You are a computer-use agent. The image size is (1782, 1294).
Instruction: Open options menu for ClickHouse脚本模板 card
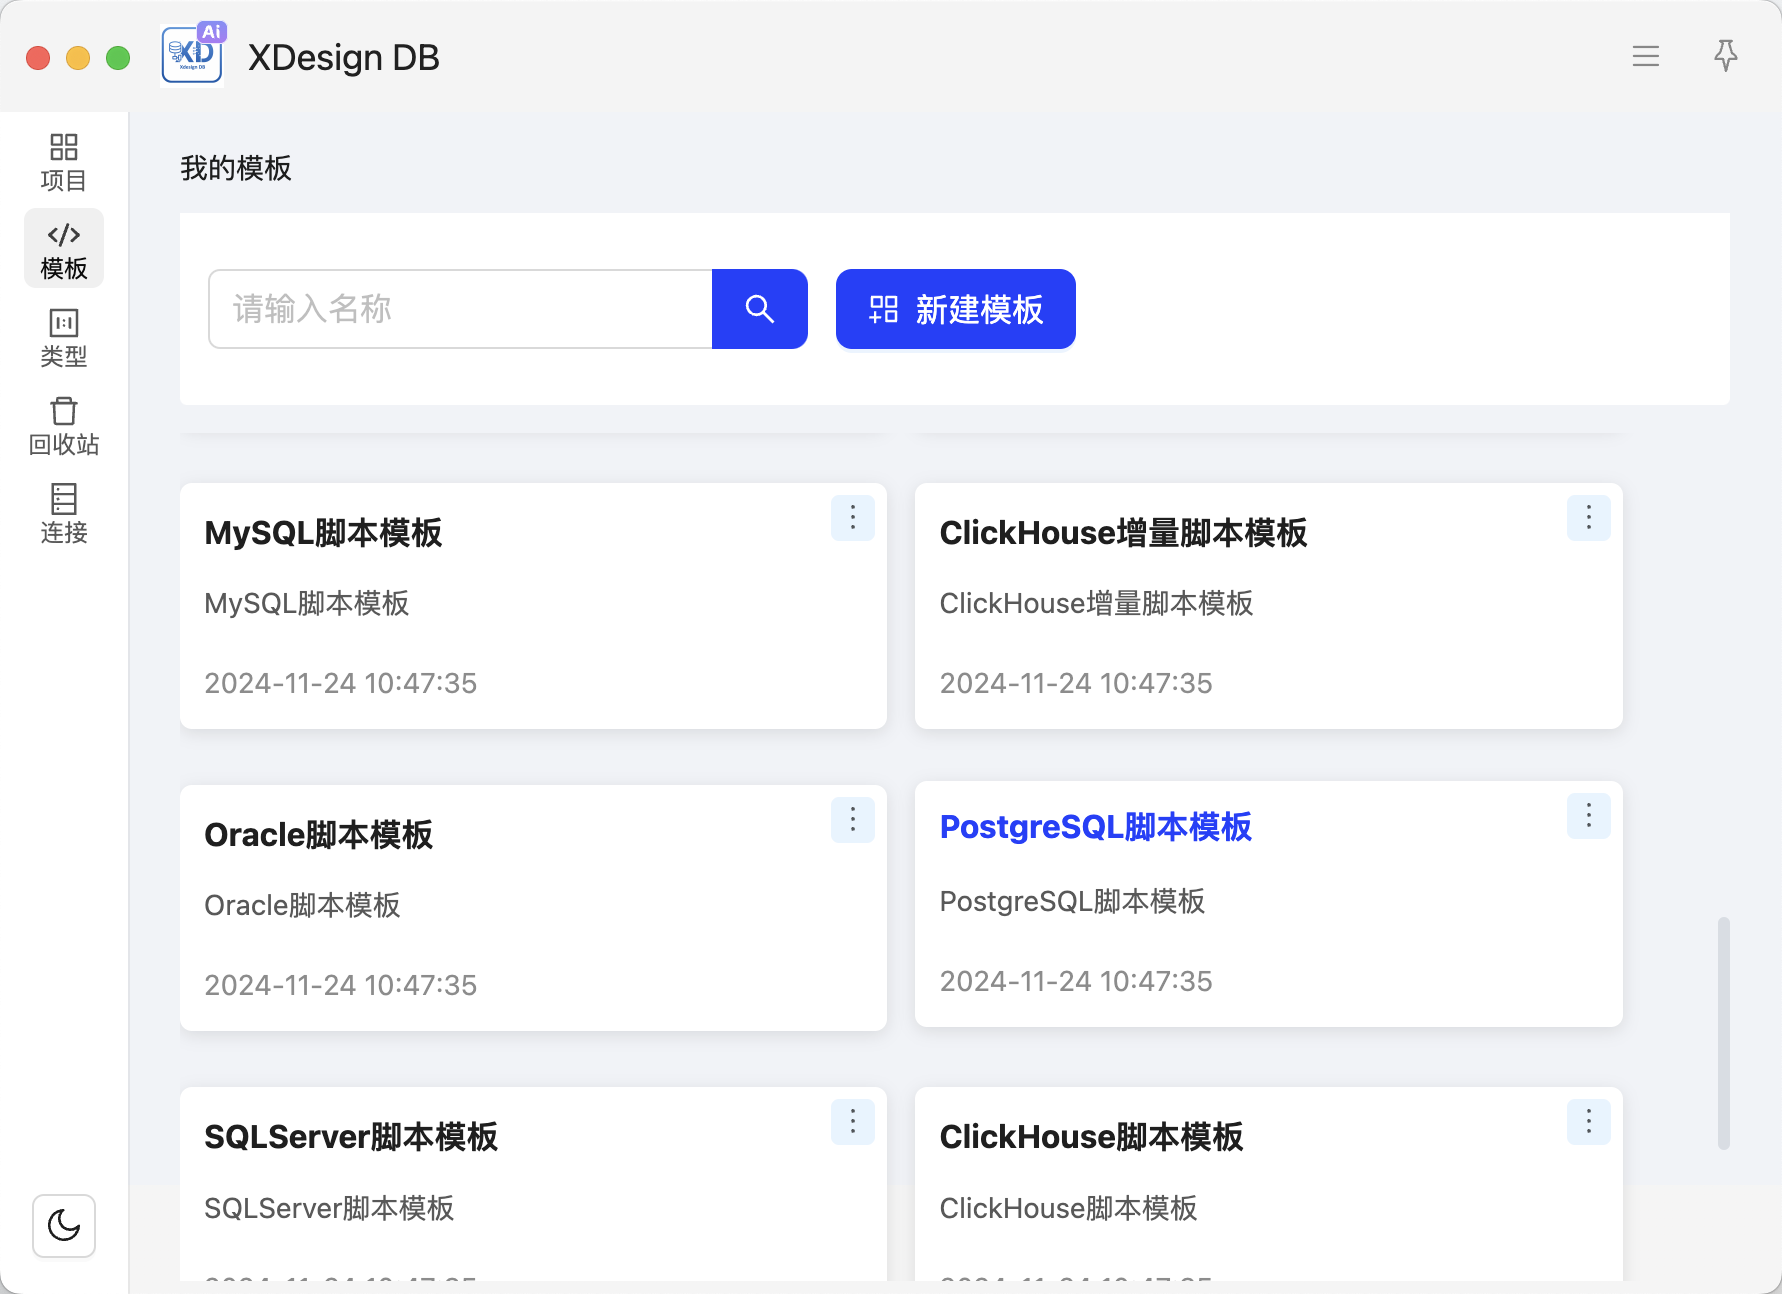click(x=1589, y=1122)
